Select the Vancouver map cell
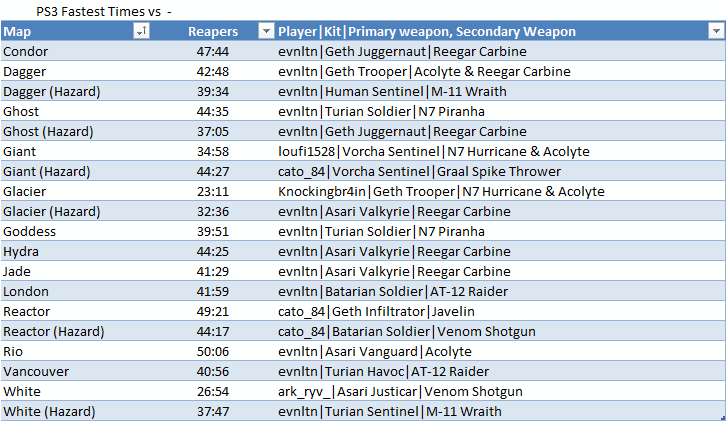Viewport: 726px width, 421px height. 76,371
